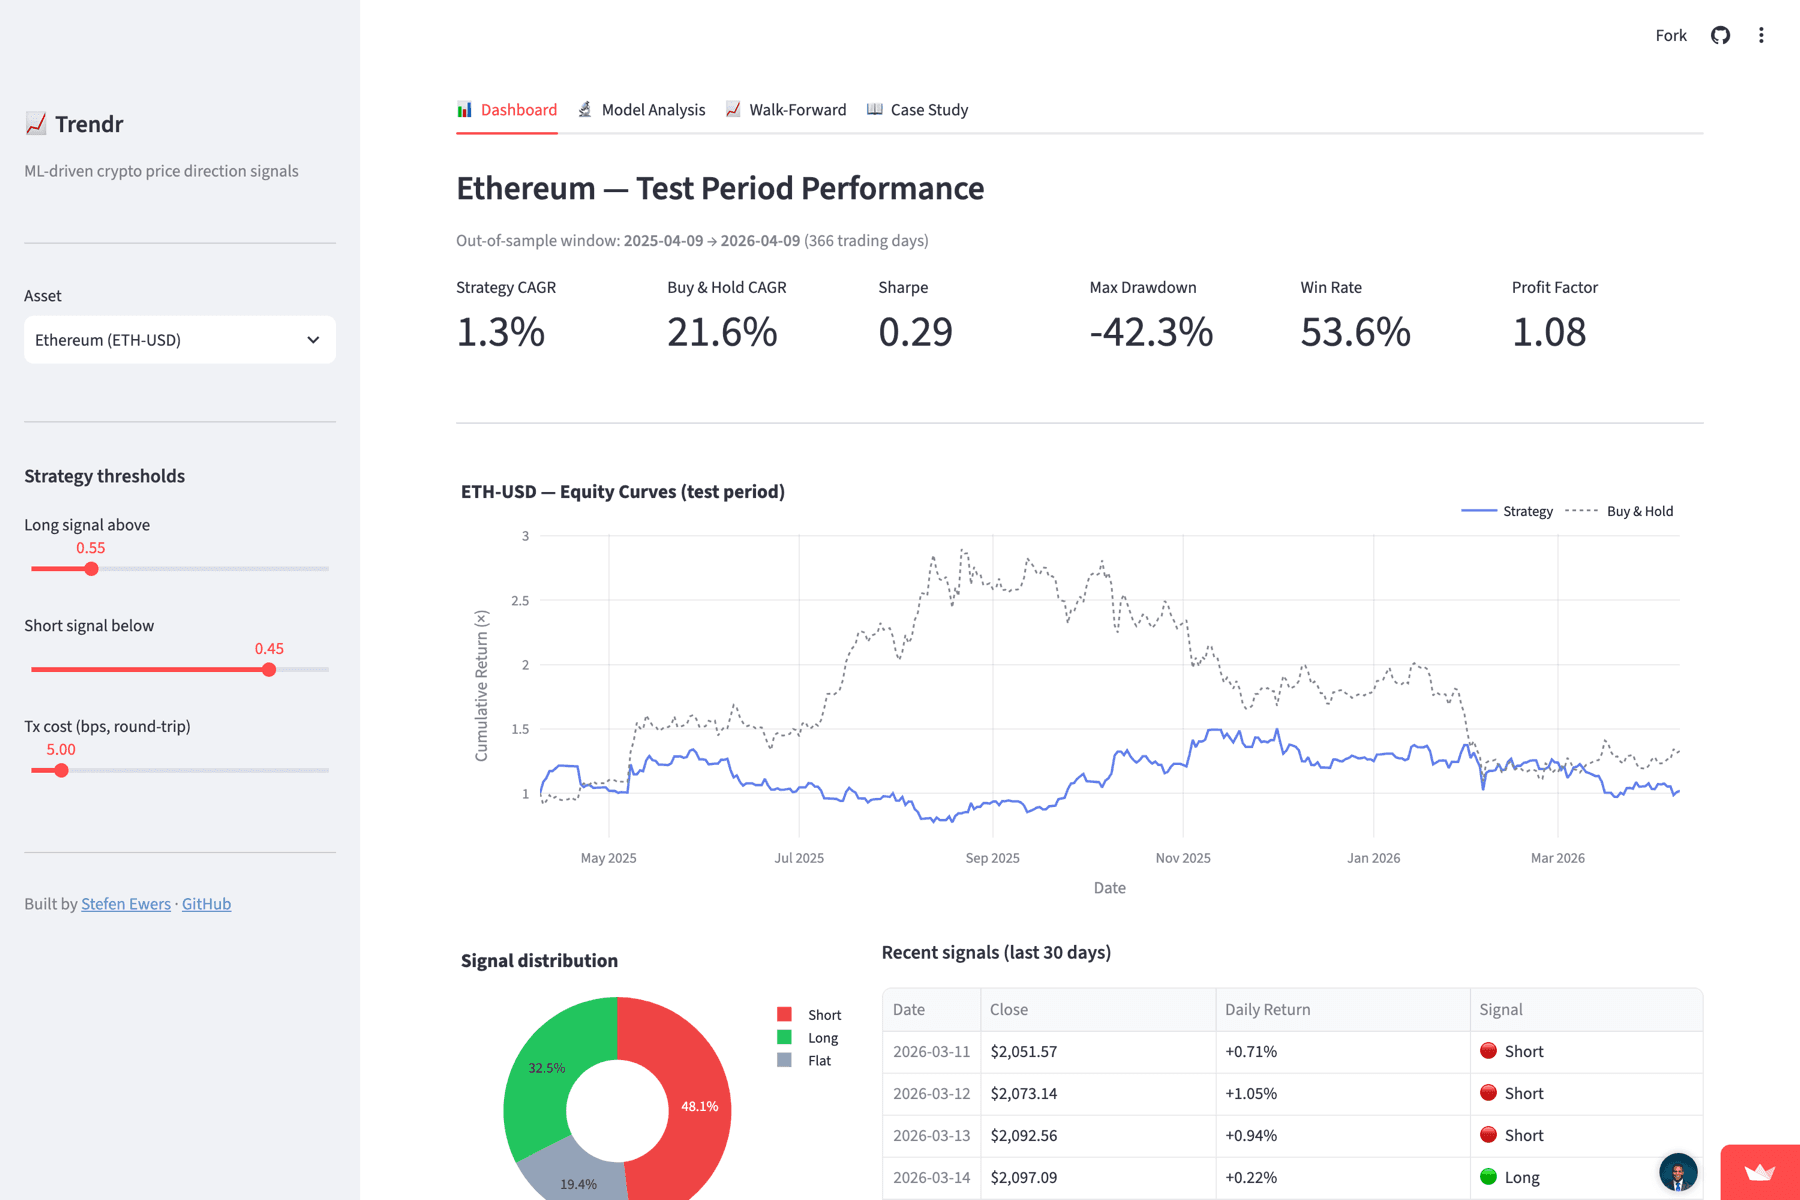Click the Ethereum — Test Period Performance heading
The width and height of the screenshot is (1800, 1200).
(720, 188)
